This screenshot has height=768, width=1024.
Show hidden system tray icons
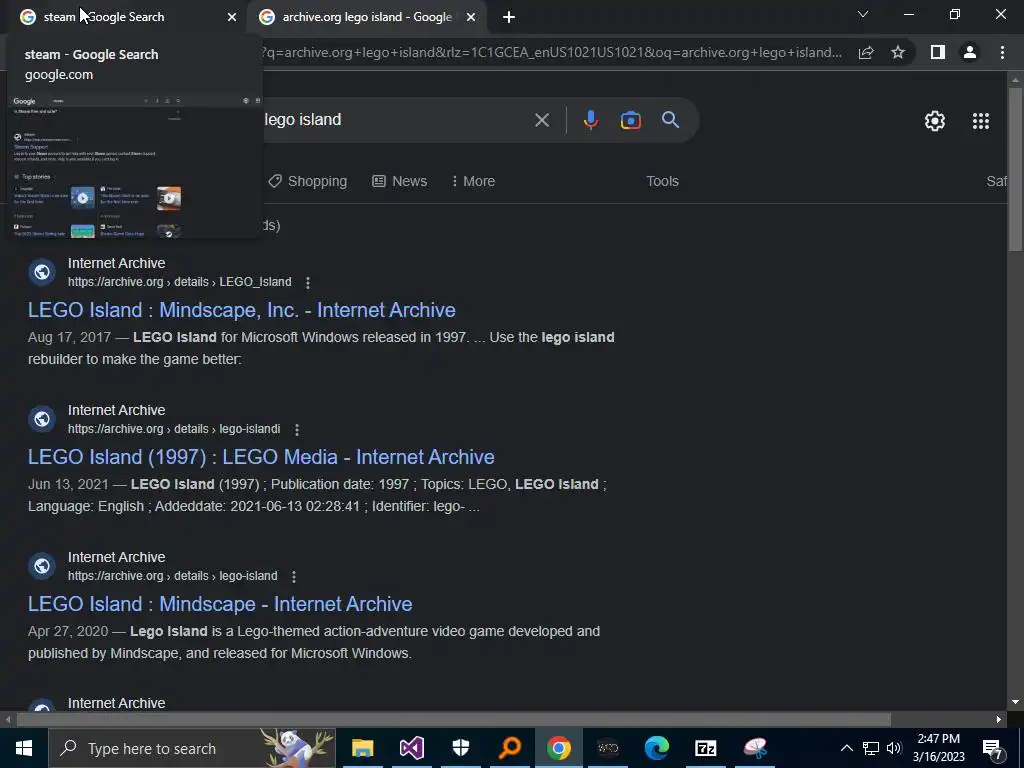[x=846, y=748]
